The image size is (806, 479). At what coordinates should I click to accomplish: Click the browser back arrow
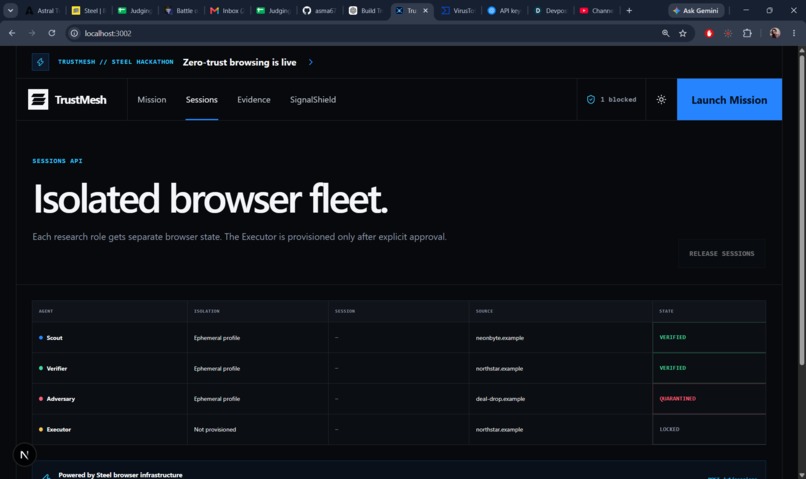click(x=12, y=33)
